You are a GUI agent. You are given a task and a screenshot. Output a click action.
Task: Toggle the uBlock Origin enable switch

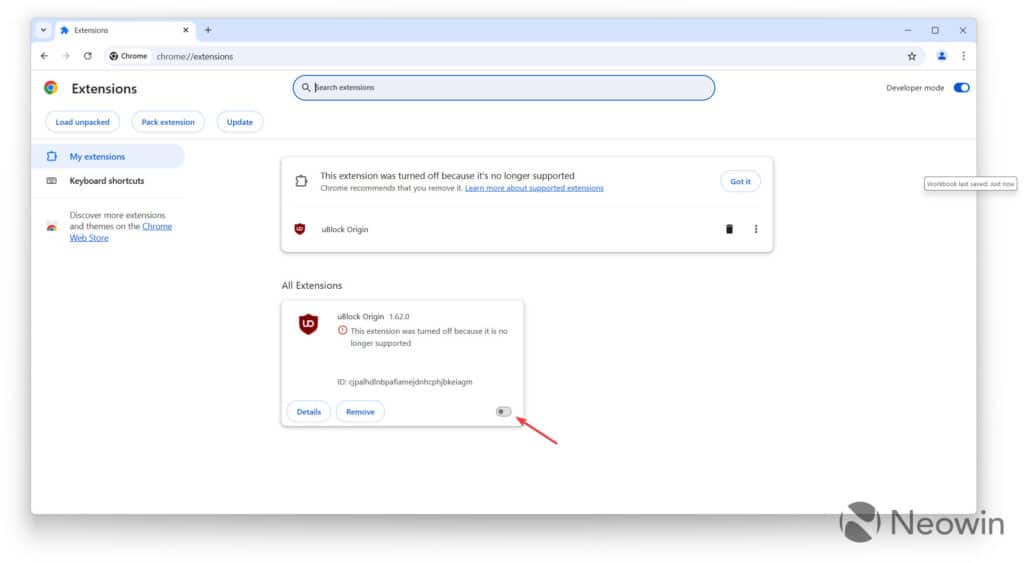[x=503, y=412]
